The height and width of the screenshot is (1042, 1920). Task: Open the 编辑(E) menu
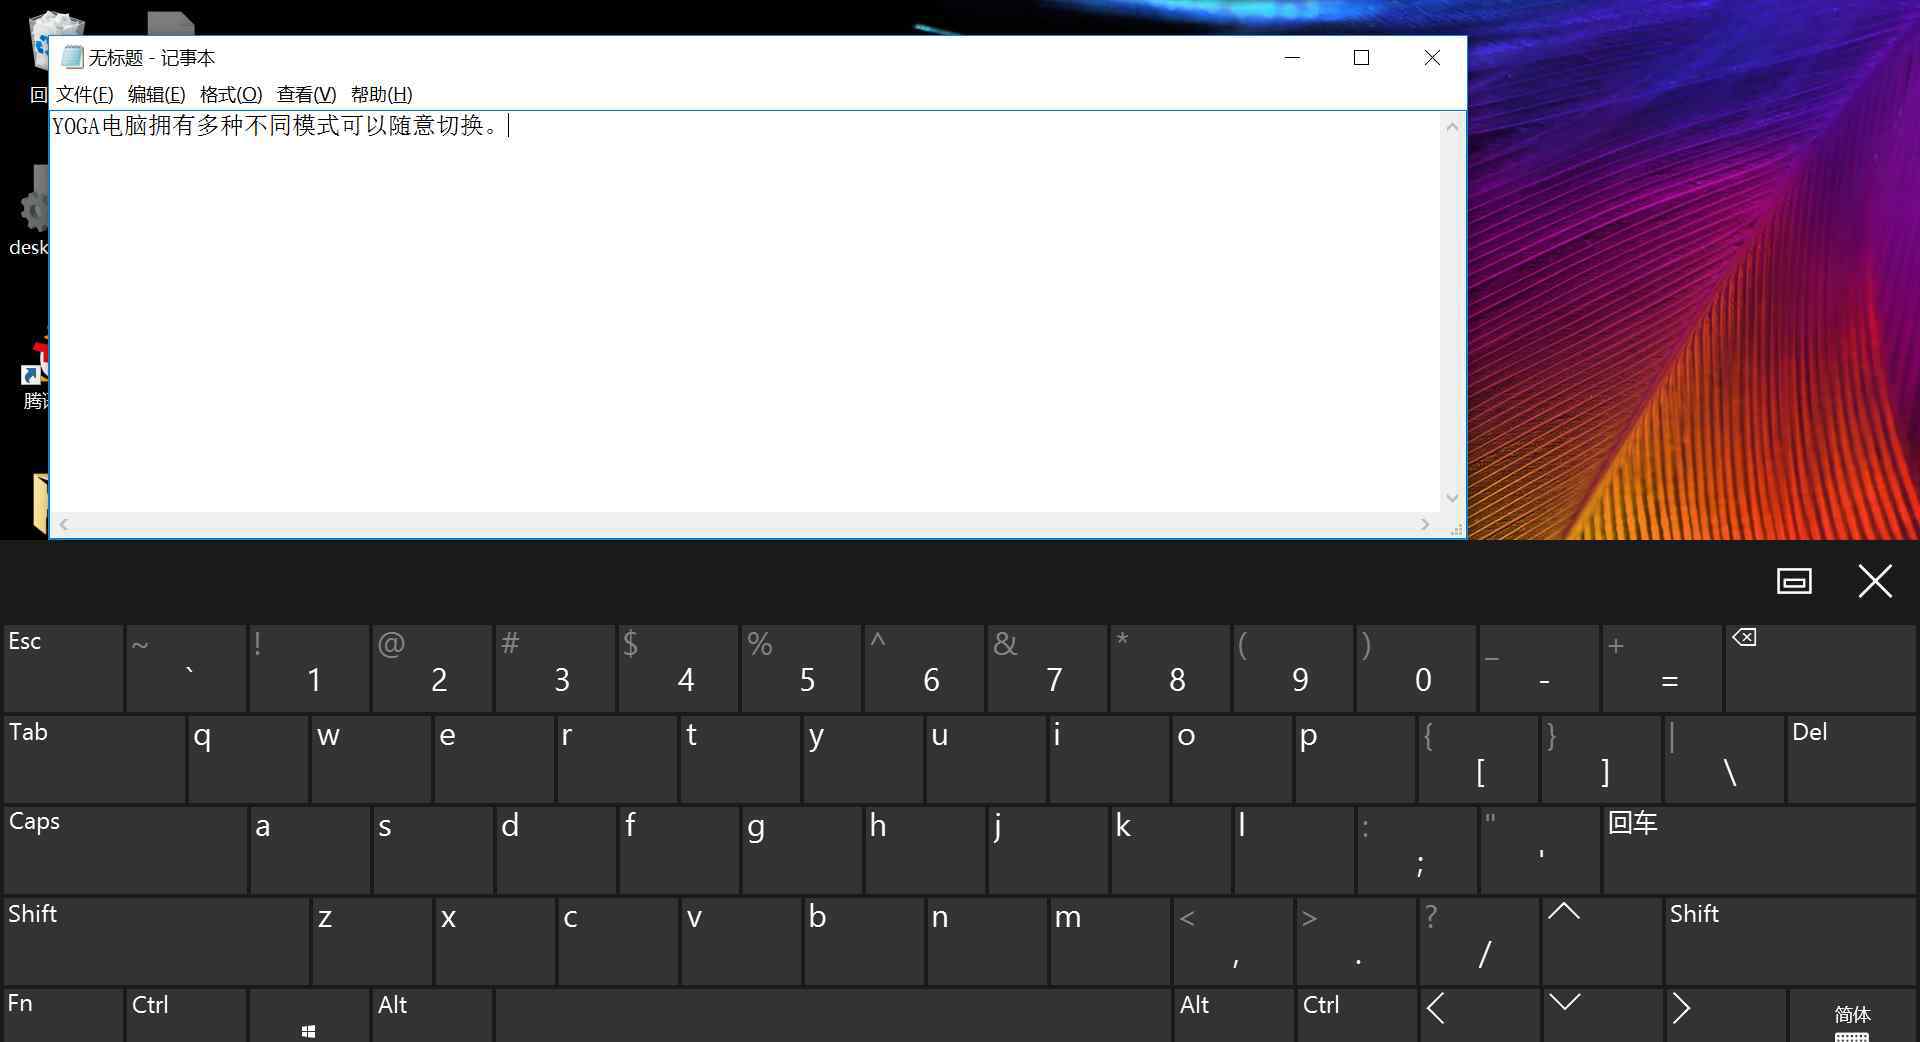pyautogui.click(x=156, y=94)
